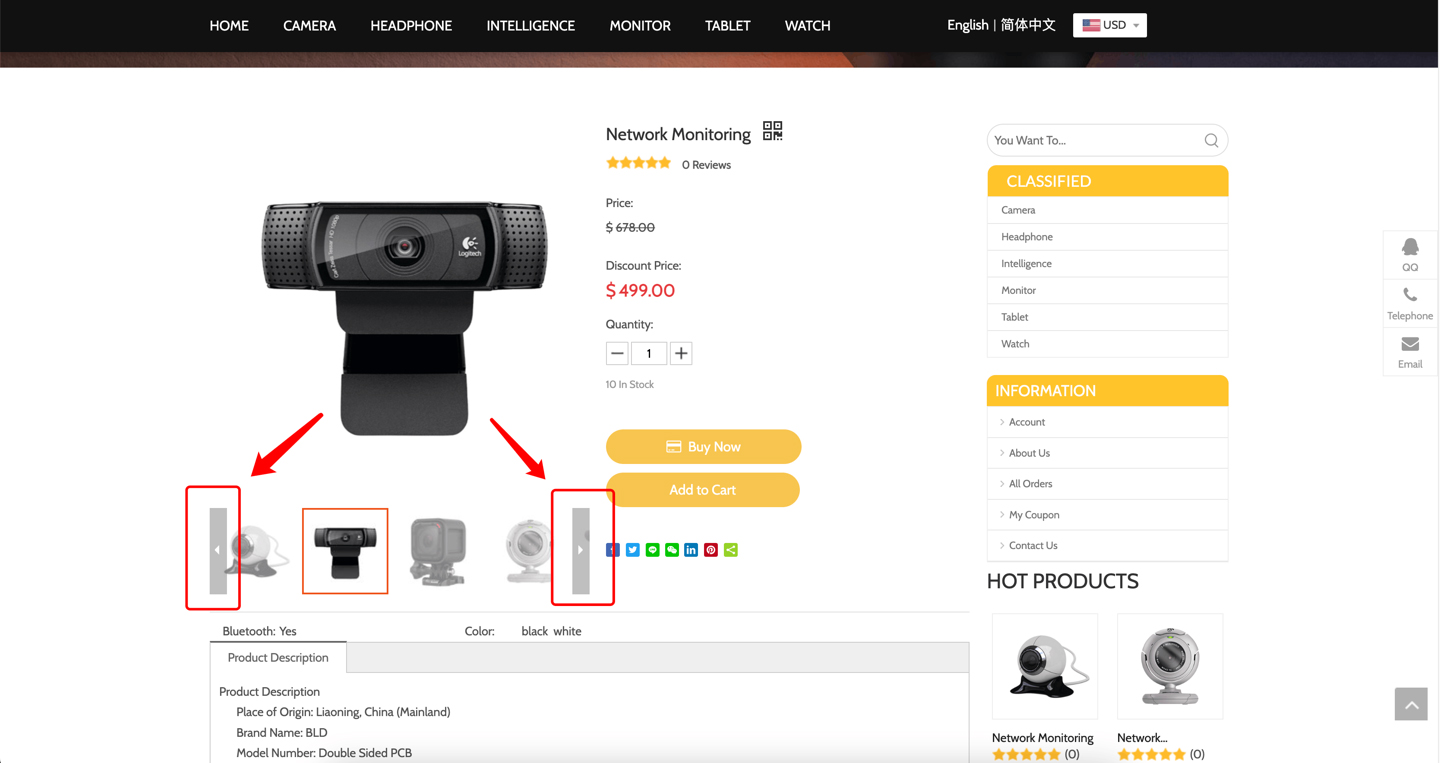Open the QR code icon beside product title

click(x=772, y=131)
